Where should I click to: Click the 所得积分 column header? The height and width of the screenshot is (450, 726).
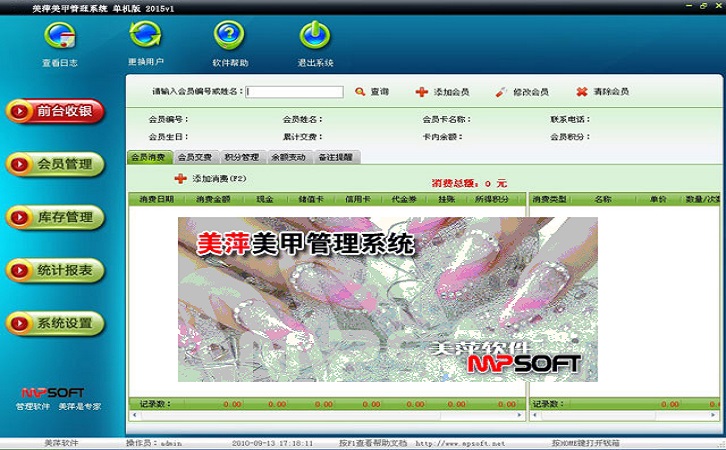[x=492, y=199]
